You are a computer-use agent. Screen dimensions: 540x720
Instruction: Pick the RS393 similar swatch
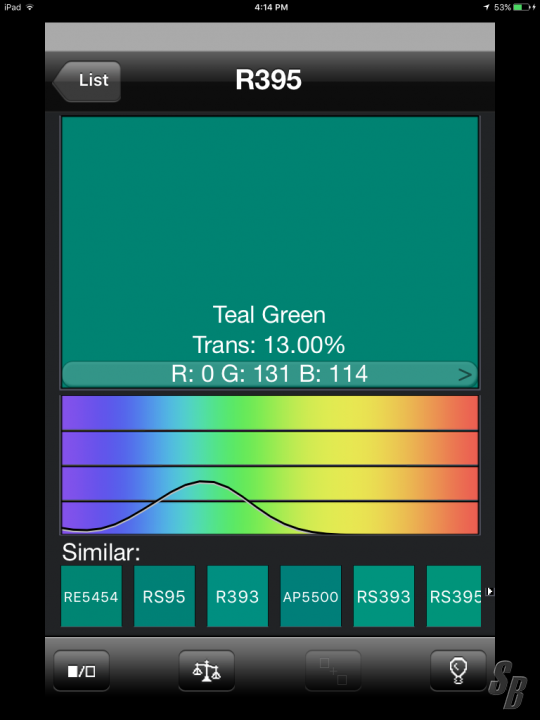click(x=383, y=596)
